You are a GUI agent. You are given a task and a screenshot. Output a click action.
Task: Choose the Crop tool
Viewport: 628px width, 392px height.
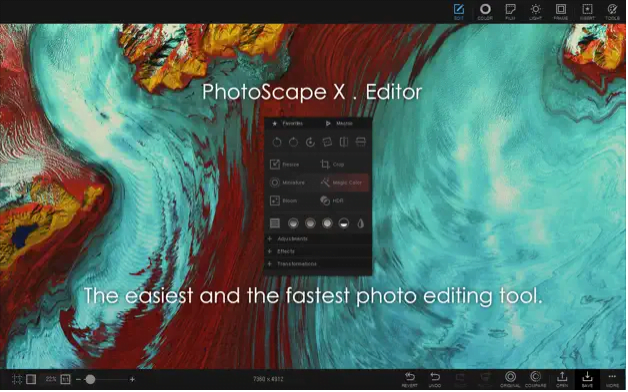pos(332,165)
